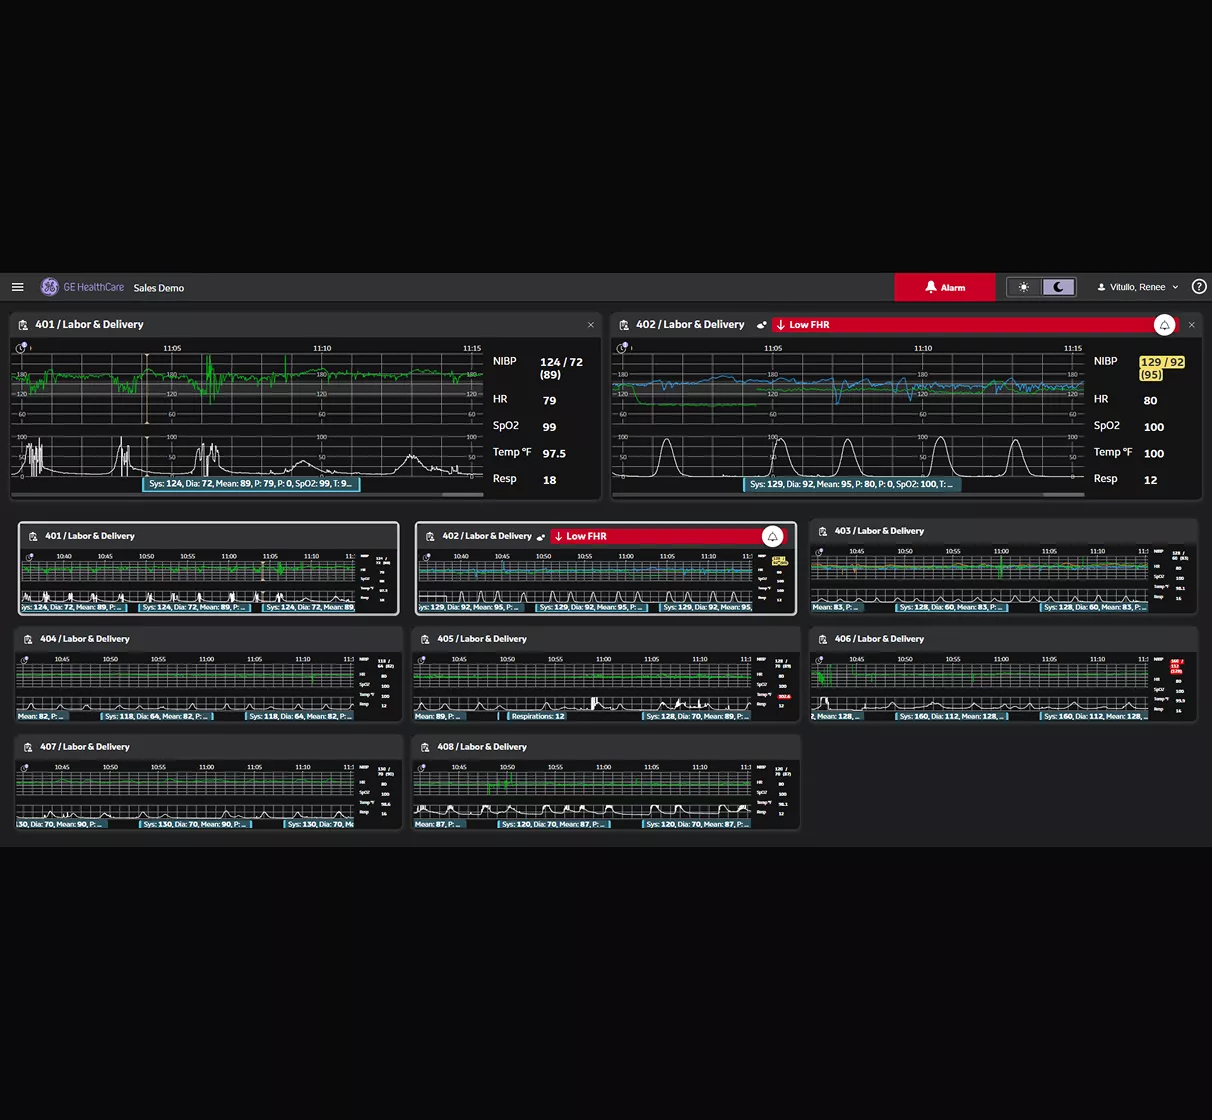The image size is (1212, 1120).
Task: Open chart icon on 404 tile
Action: 28,639
